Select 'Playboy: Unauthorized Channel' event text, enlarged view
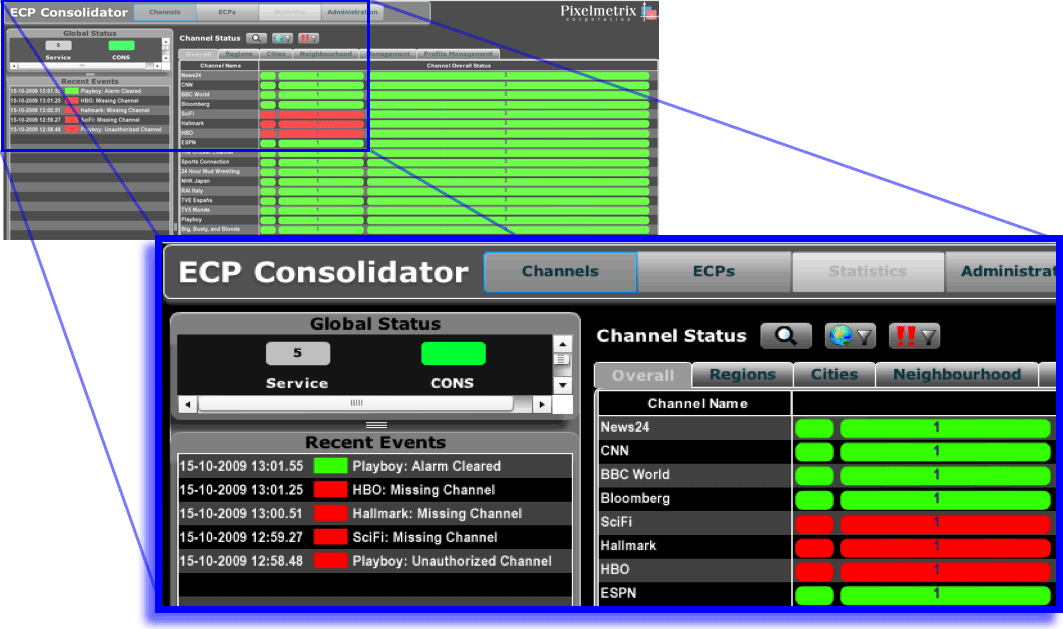The width and height of the screenshot is (1063, 629). click(x=452, y=561)
